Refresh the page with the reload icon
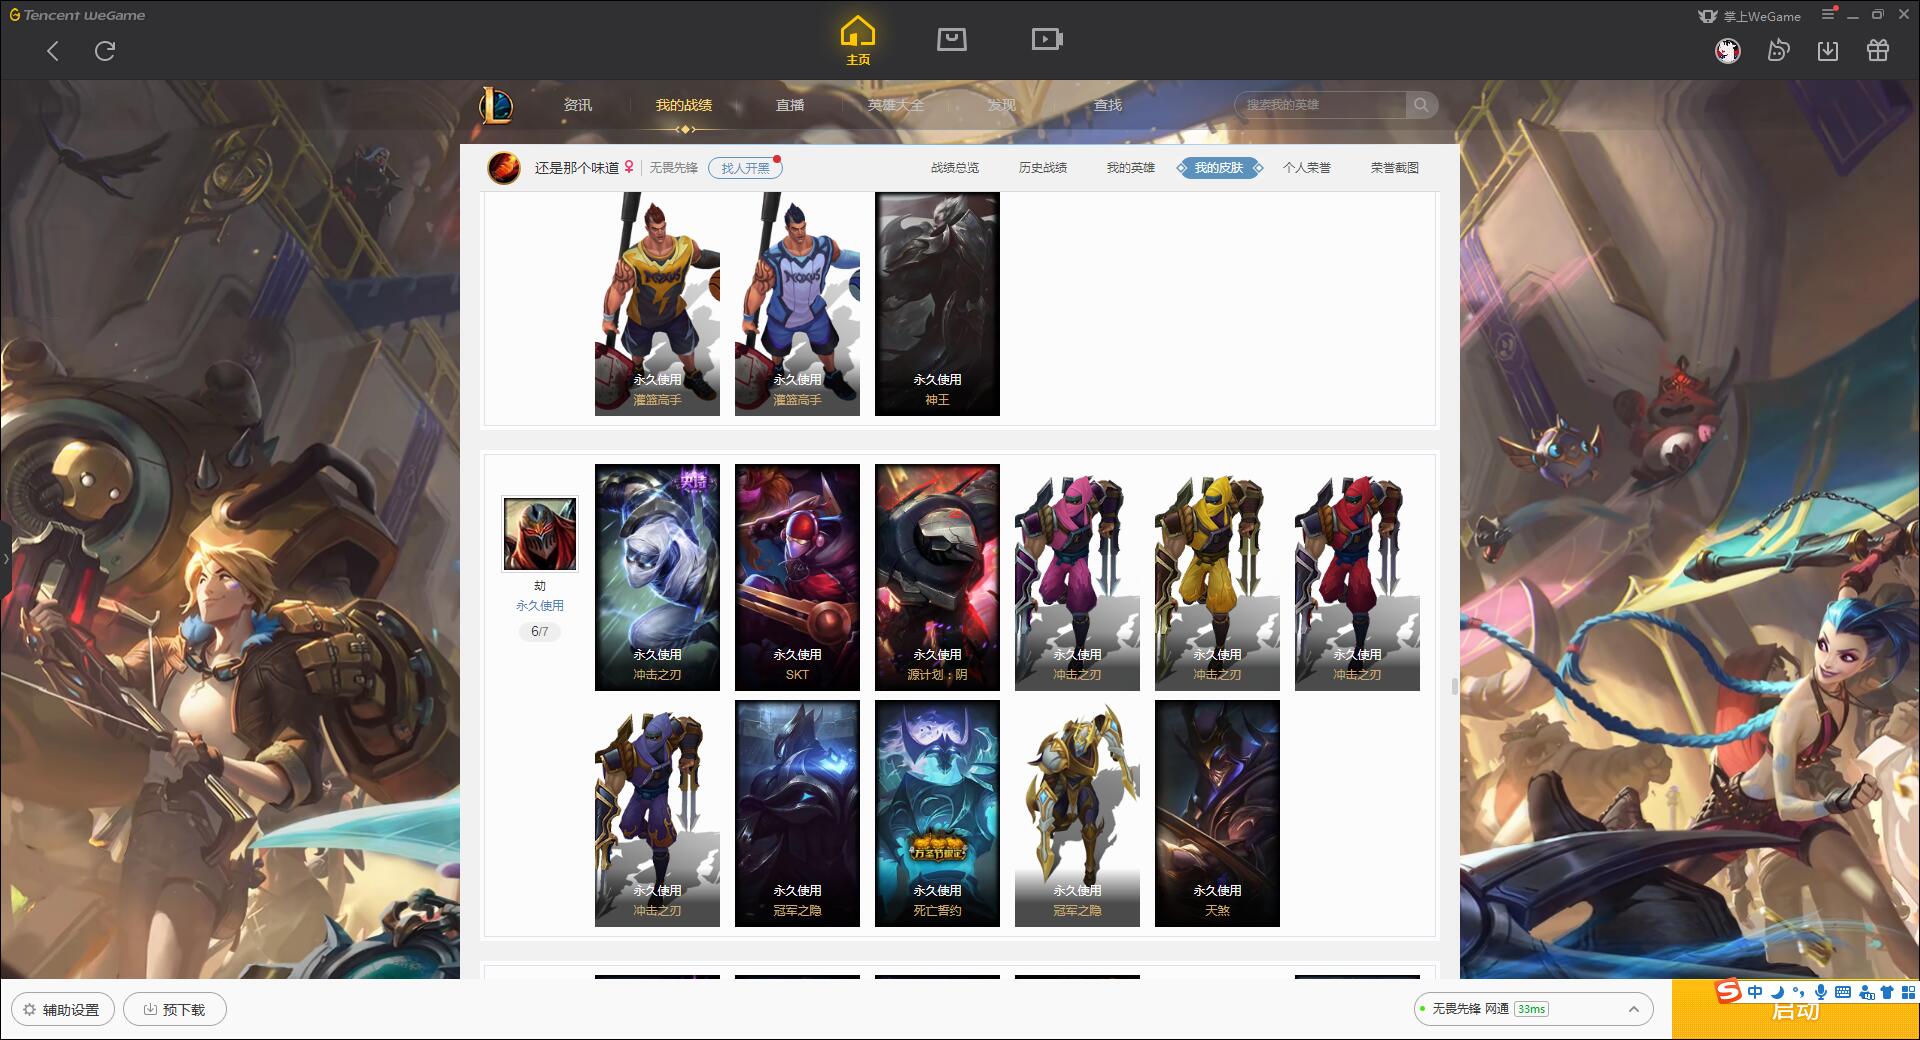The image size is (1920, 1040). tap(105, 51)
